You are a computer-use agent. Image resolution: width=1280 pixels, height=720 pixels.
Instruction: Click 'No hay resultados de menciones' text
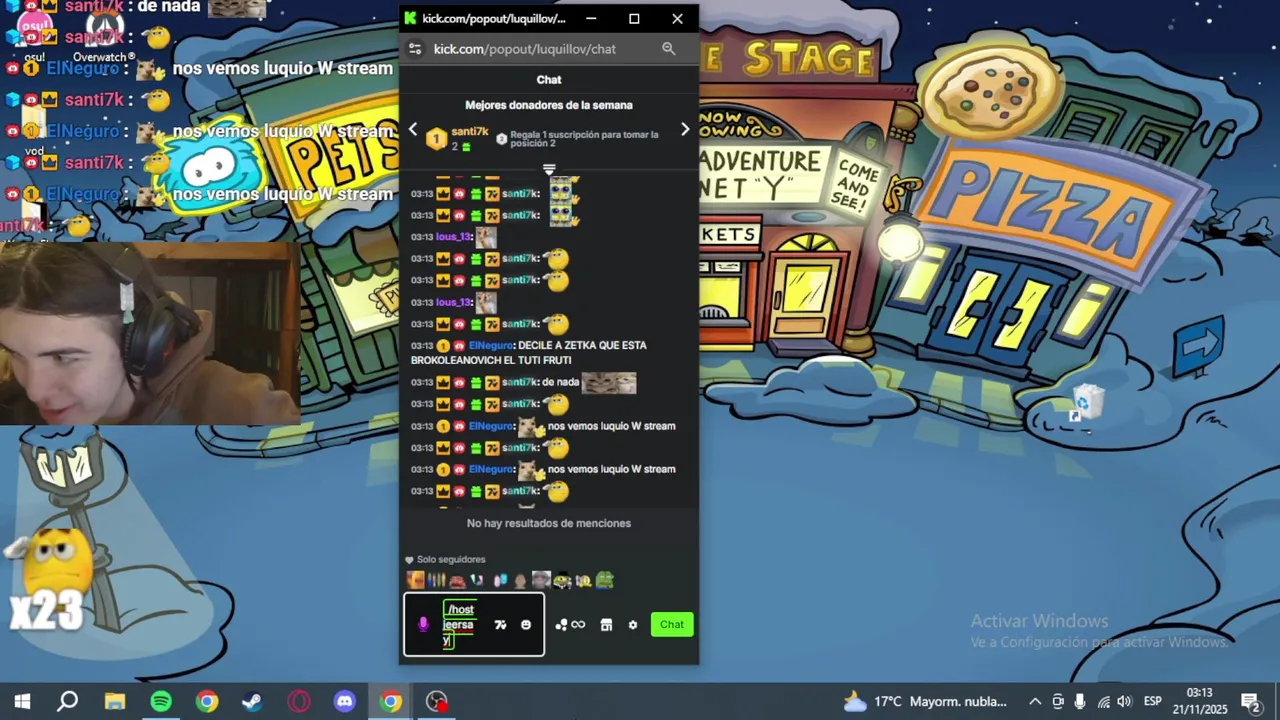click(x=549, y=523)
